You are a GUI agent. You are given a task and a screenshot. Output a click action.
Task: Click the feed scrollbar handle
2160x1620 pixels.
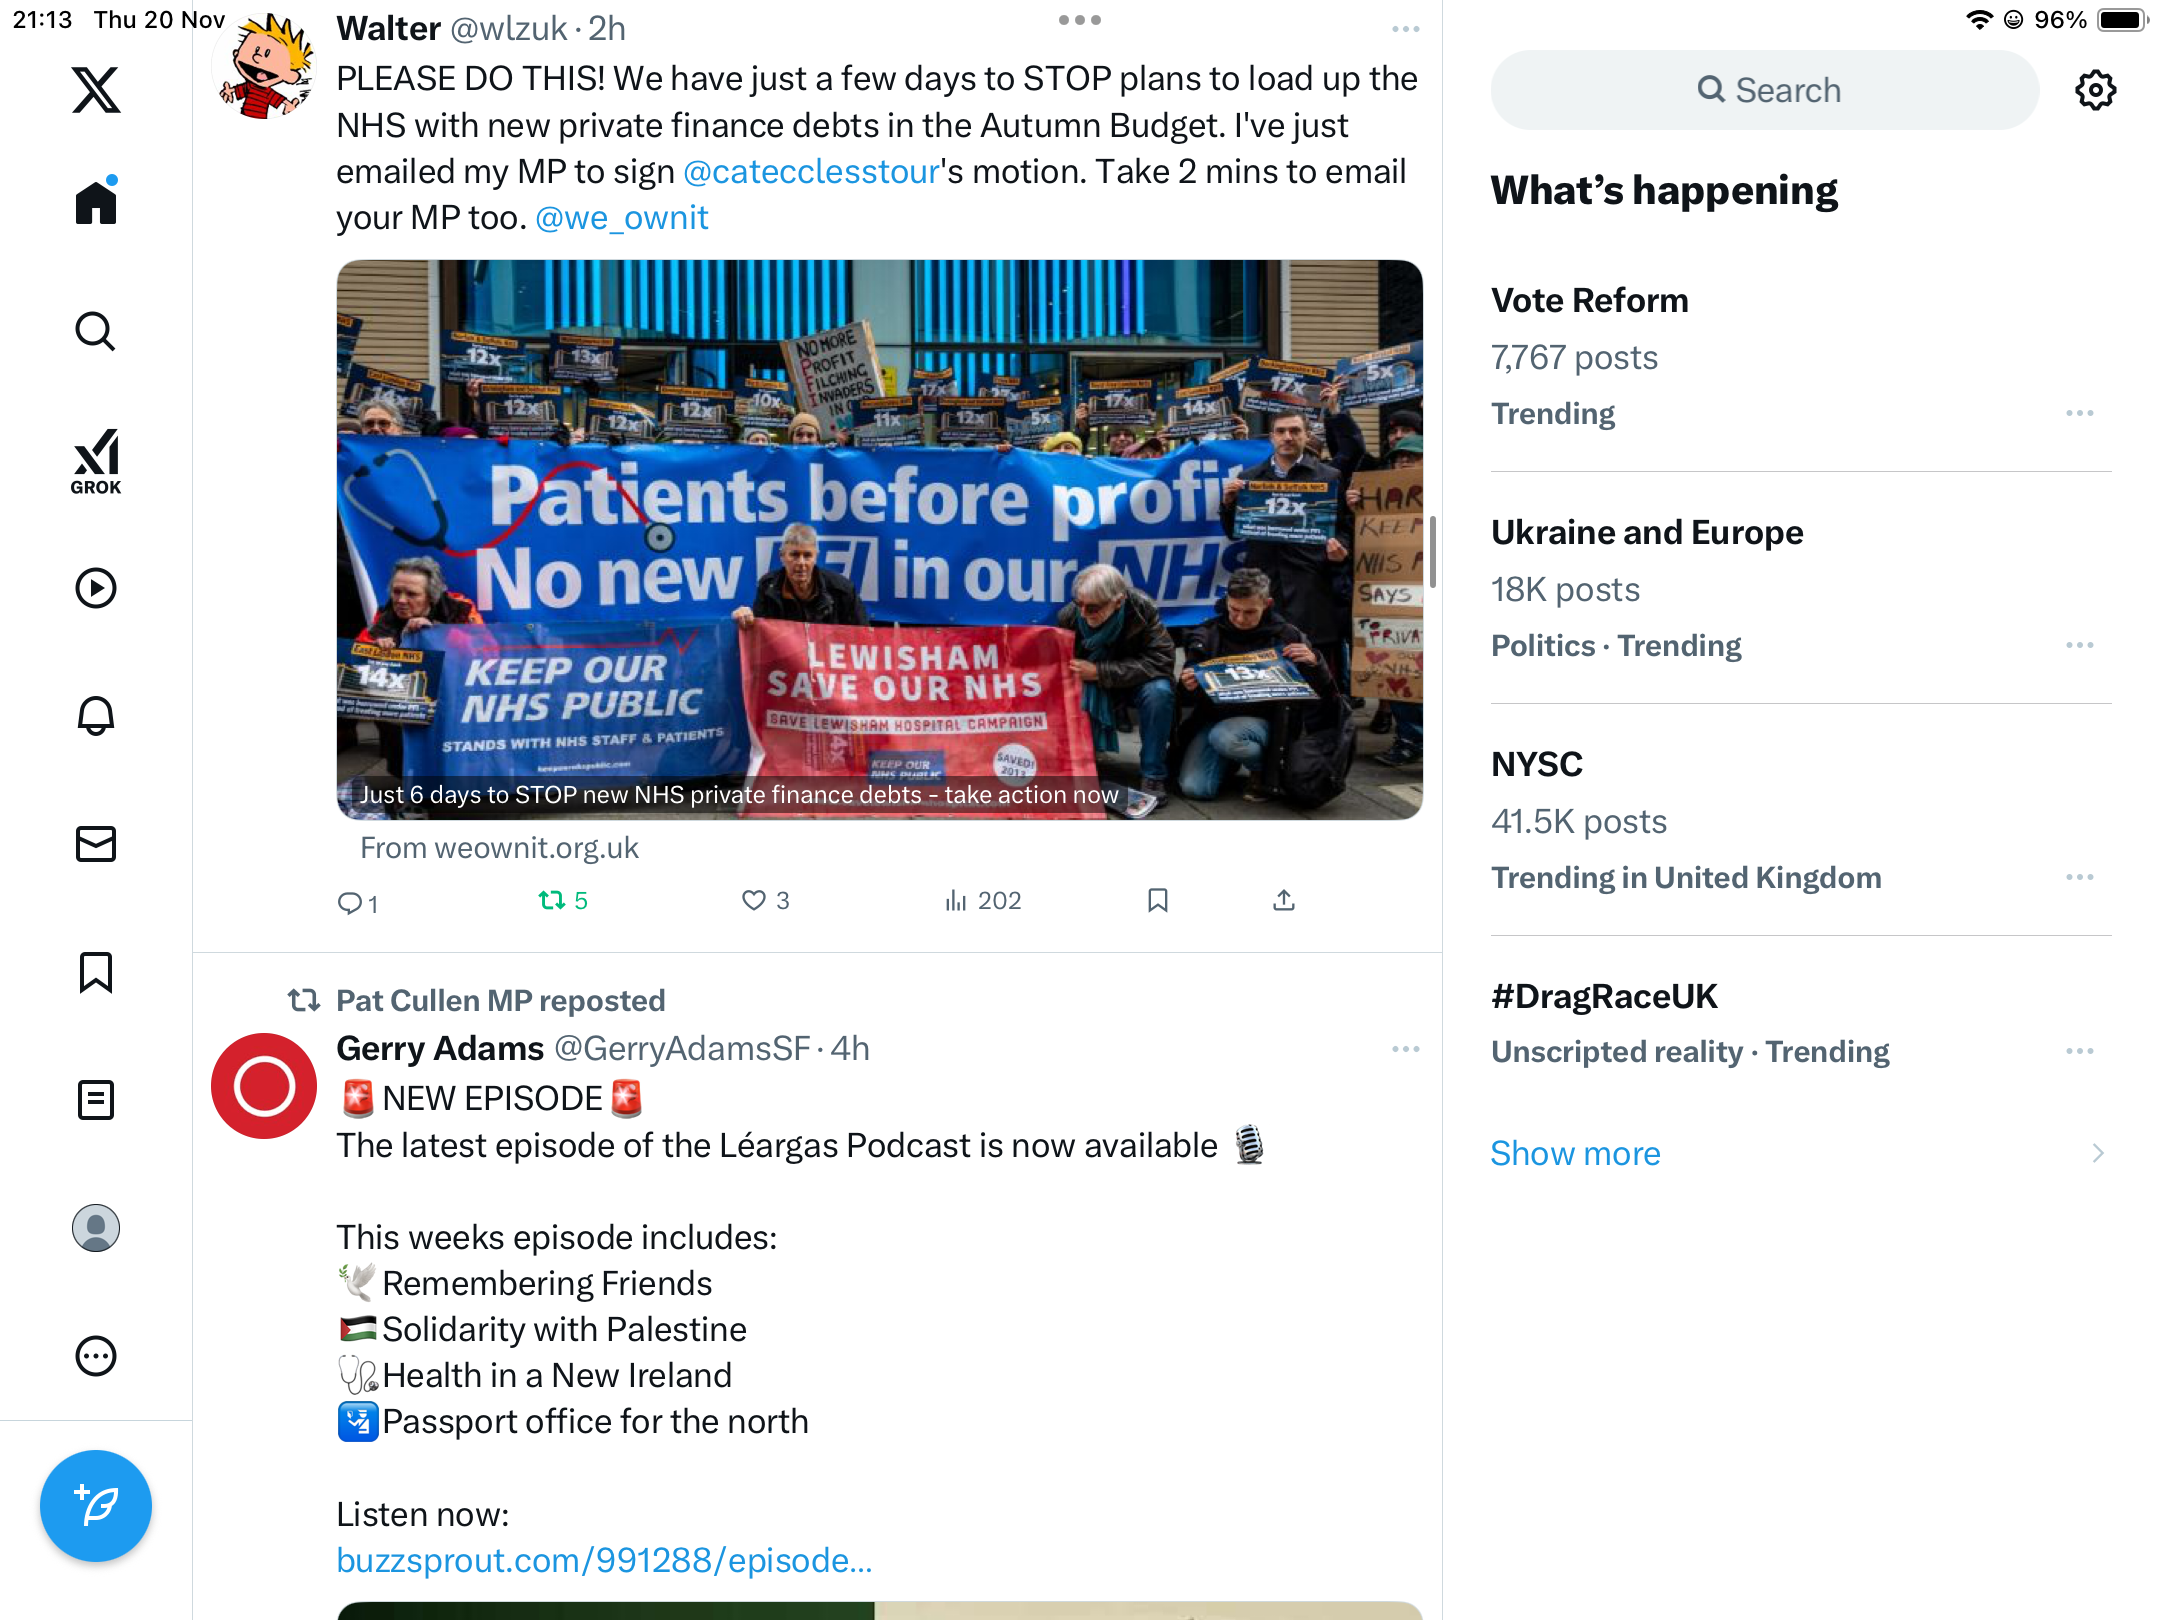tap(1433, 552)
